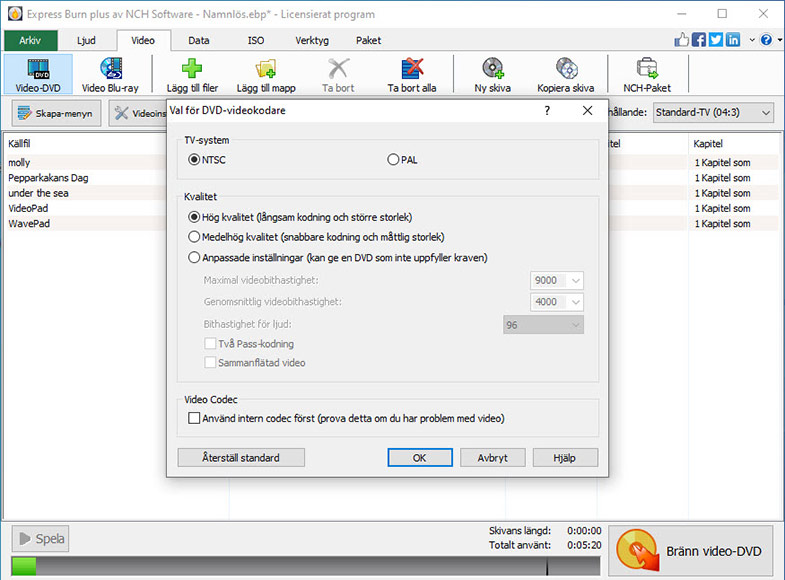Share via the Facebook icon
The height and width of the screenshot is (580, 785).
pyautogui.click(x=698, y=40)
